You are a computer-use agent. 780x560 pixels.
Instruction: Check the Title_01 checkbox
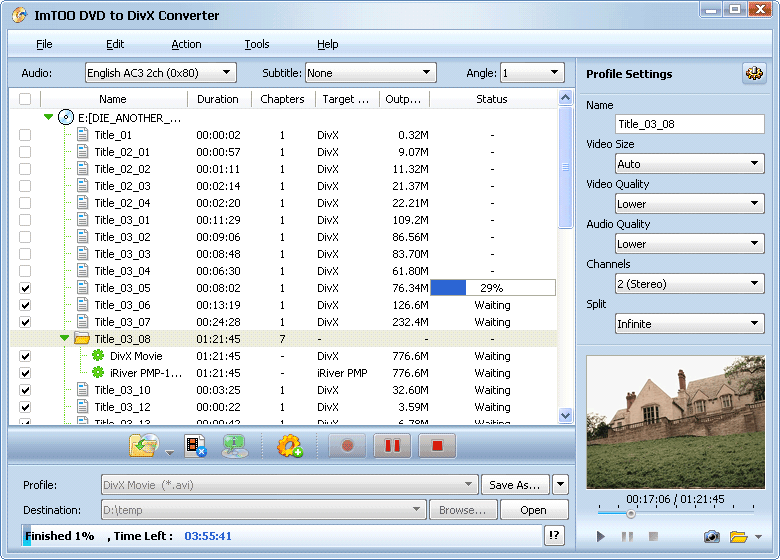click(25, 135)
